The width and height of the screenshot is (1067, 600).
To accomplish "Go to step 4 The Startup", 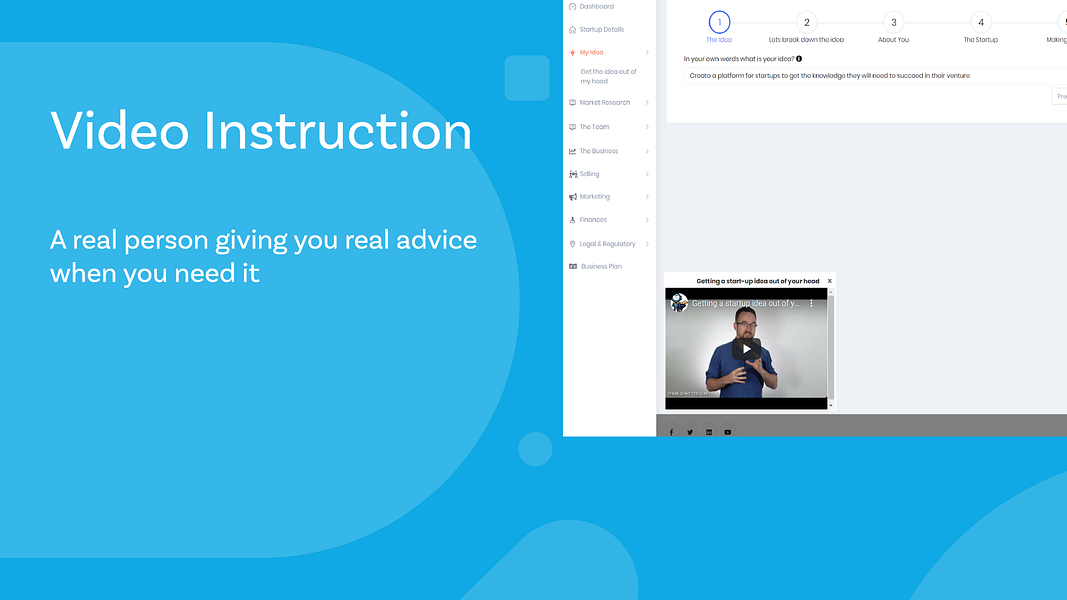I will [x=981, y=22].
